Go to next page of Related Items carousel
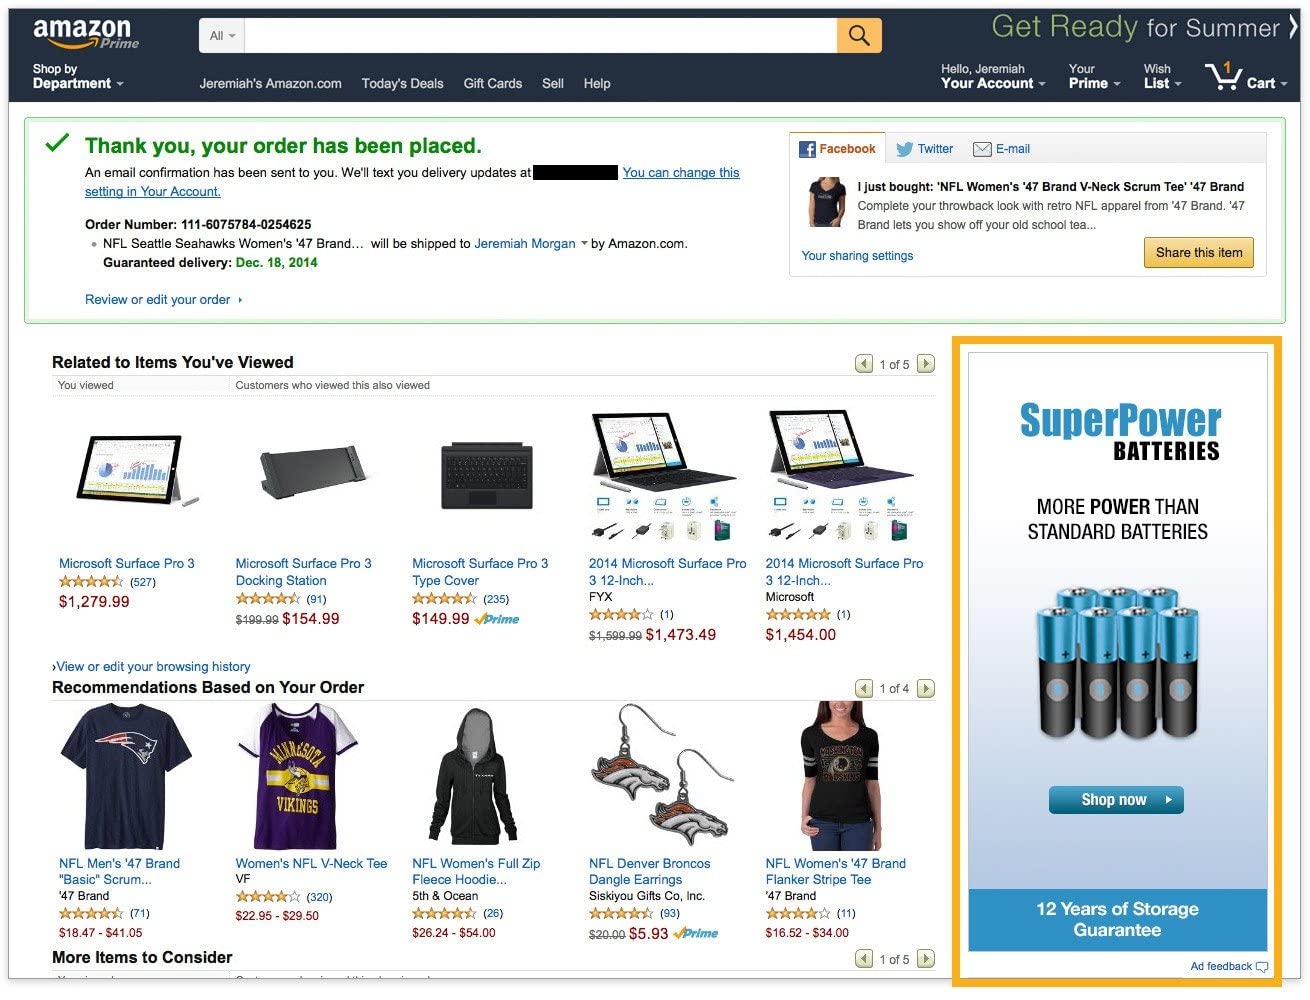Image resolution: width=1310 pixels, height=1000 pixels. [x=926, y=364]
